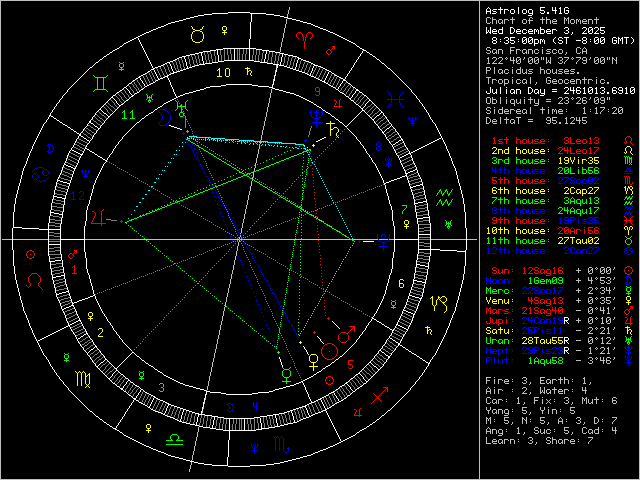Viewport: 640px width, 480px height.
Task: Select the Mercury position value '22Sco17'
Action: click(x=542, y=291)
